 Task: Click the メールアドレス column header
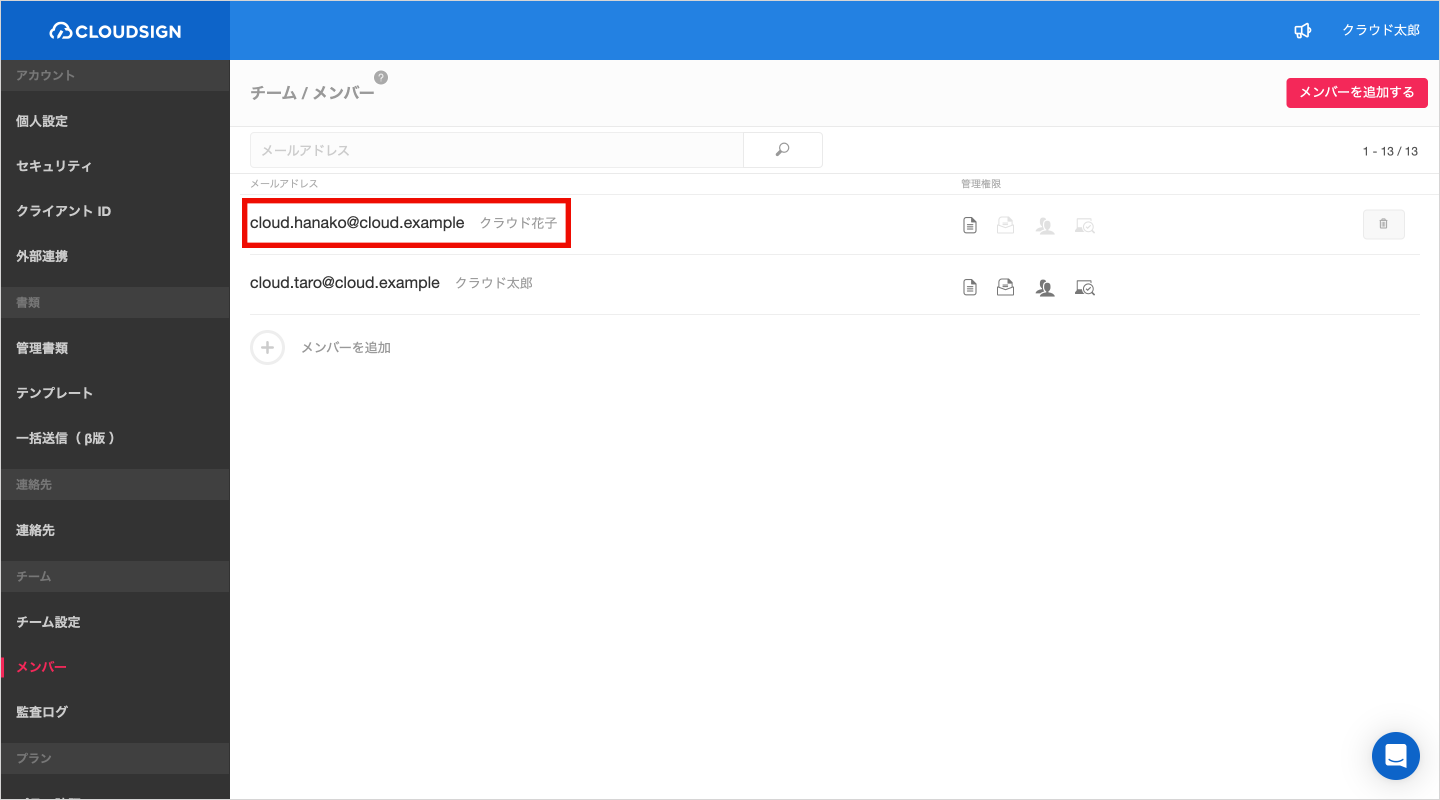tap(284, 184)
